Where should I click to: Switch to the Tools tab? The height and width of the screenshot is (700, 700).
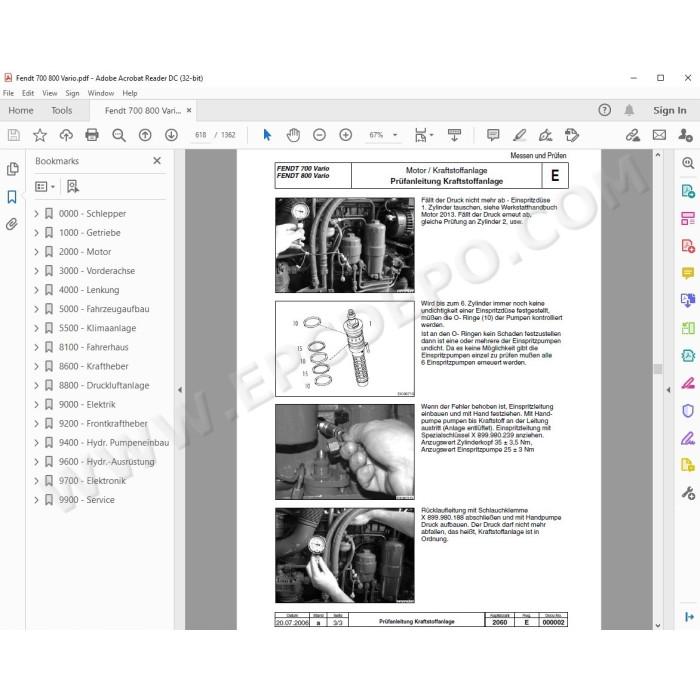62,110
